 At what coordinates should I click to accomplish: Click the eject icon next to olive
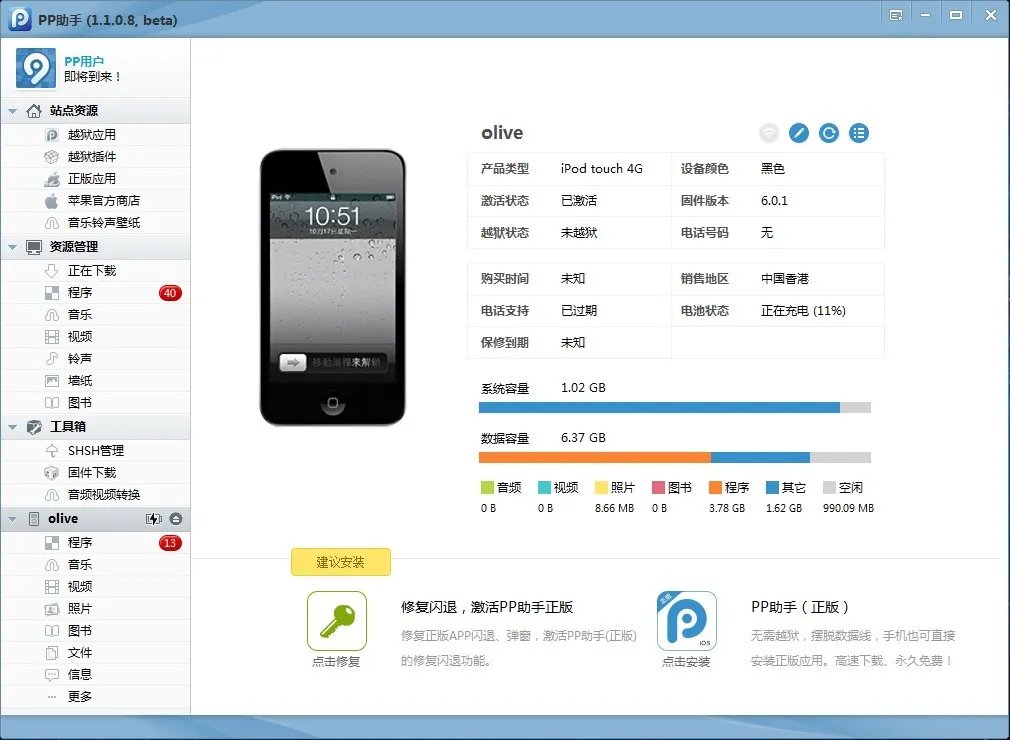176,519
